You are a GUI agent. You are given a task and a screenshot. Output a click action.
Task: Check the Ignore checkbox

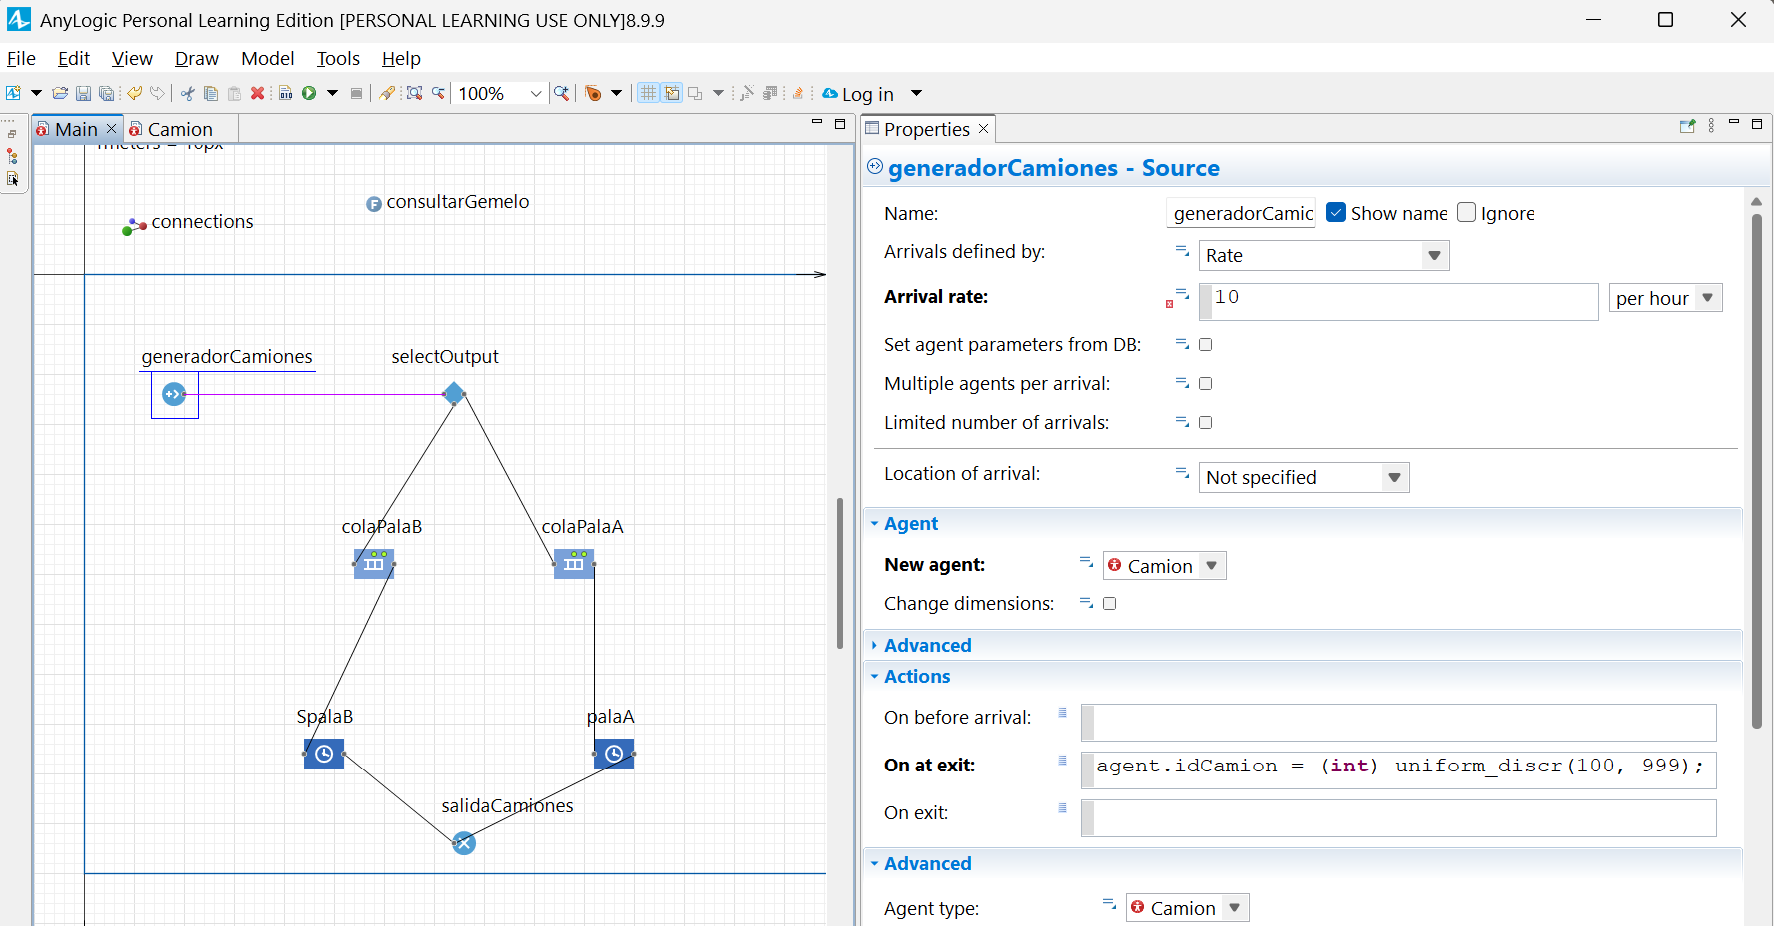coord(1467,212)
